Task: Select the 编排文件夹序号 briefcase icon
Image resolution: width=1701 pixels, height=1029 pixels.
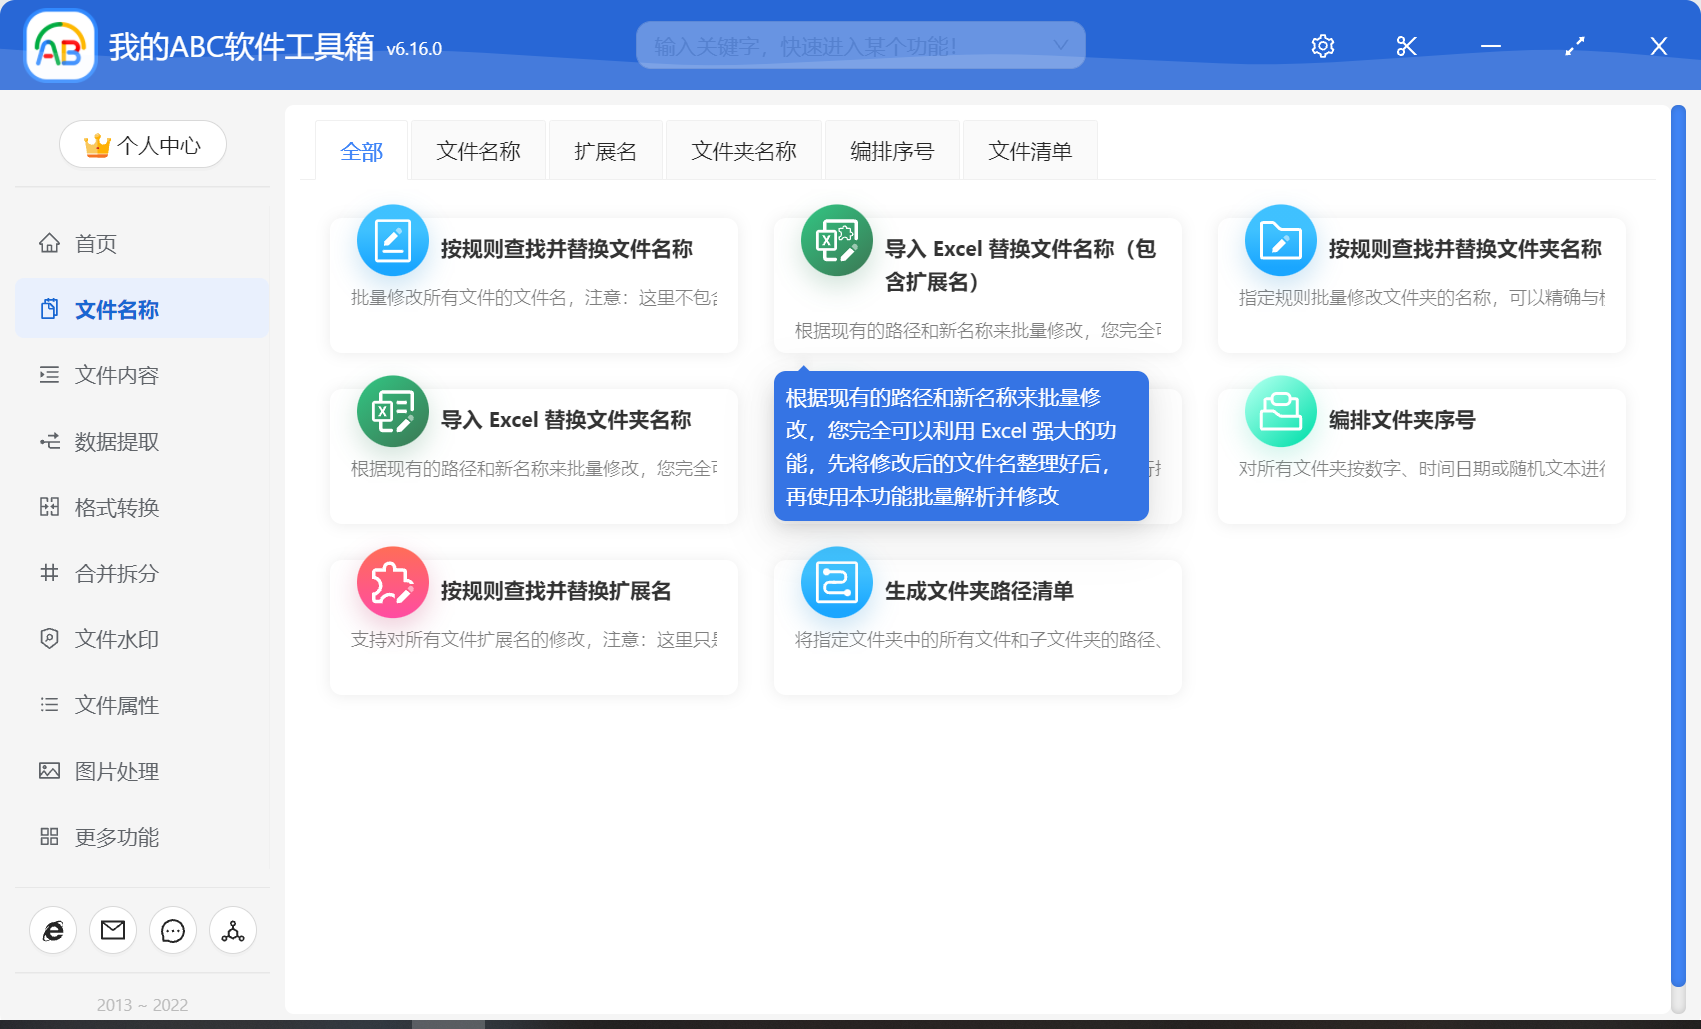Action: (1280, 411)
